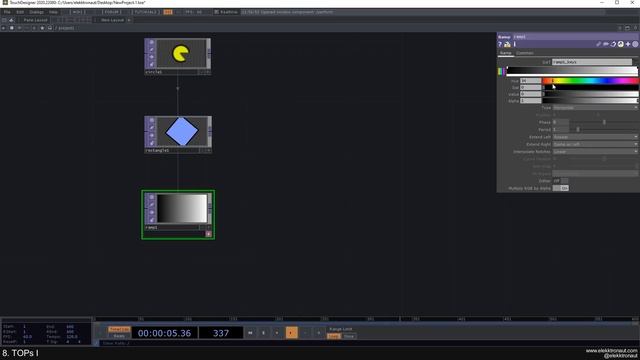Open Extend Left dropdown
Viewport: 640px width, 360px height.
coord(595,137)
